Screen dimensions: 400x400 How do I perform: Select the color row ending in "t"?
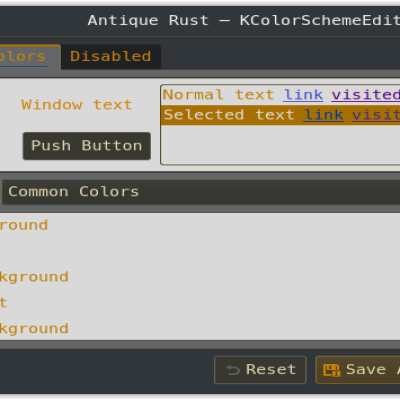pos(200,303)
